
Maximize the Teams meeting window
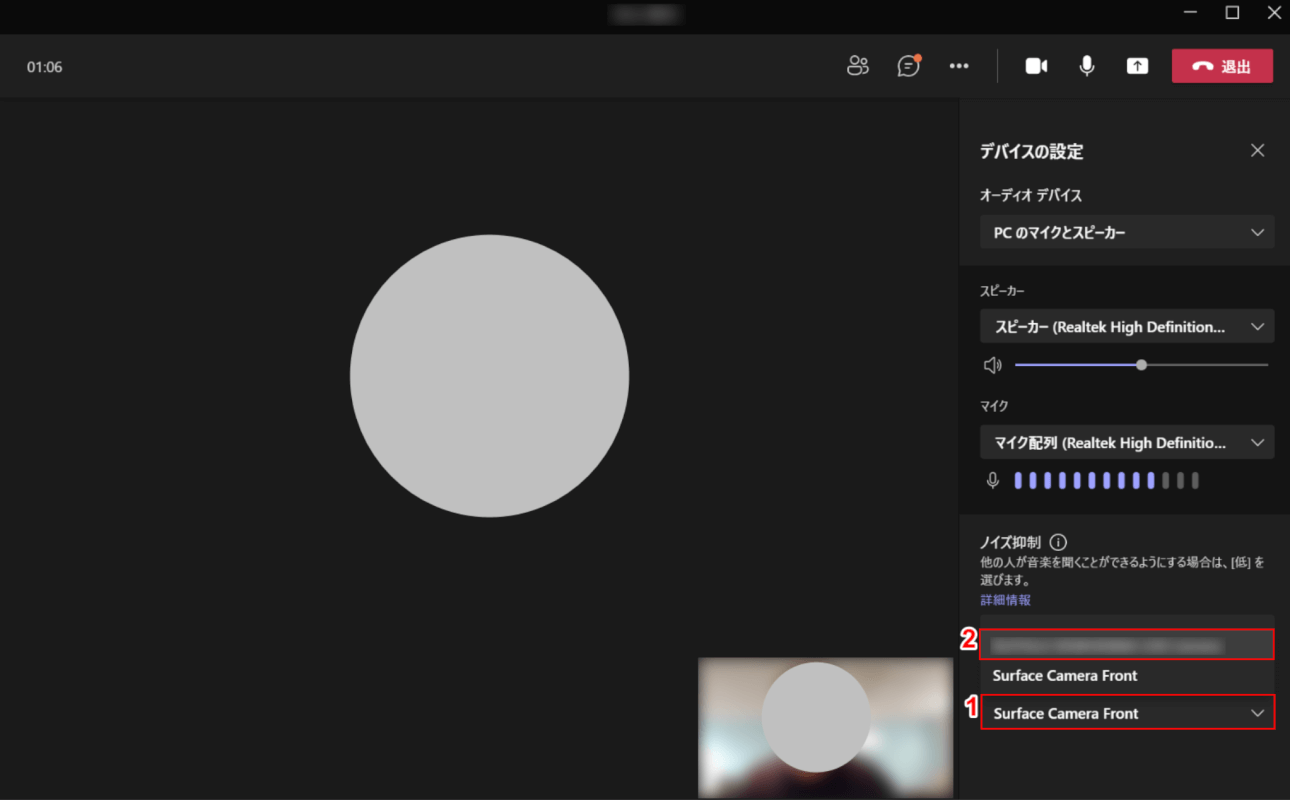1232,12
